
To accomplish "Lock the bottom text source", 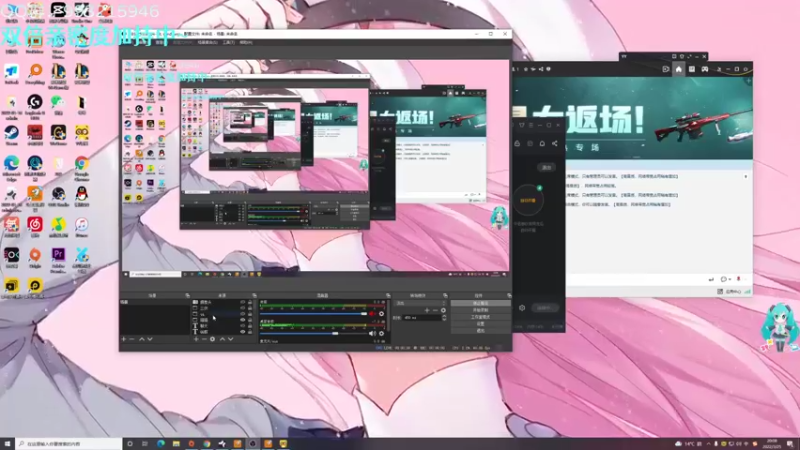I will coord(250,332).
